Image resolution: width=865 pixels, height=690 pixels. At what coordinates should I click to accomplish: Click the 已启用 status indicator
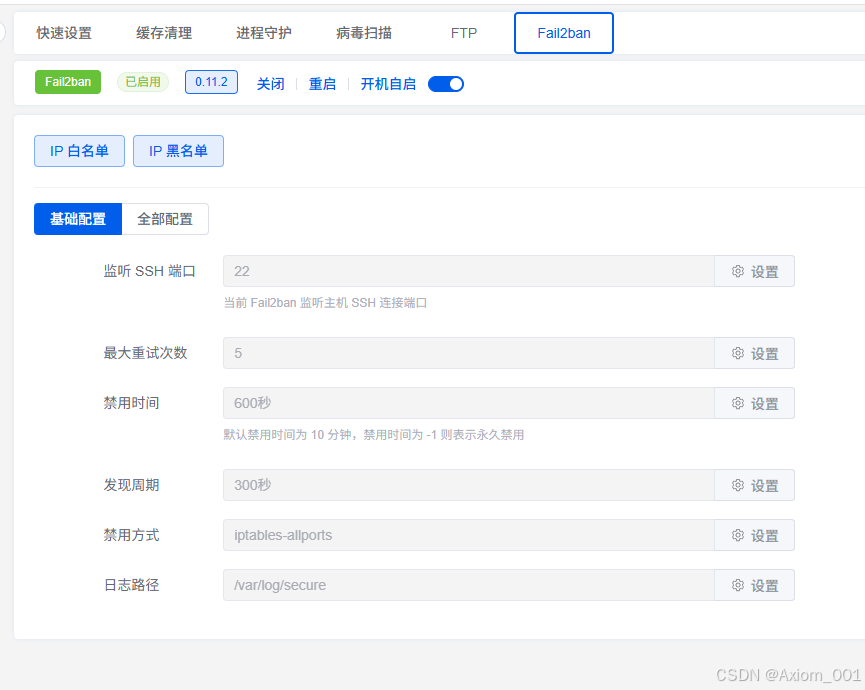click(x=142, y=82)
